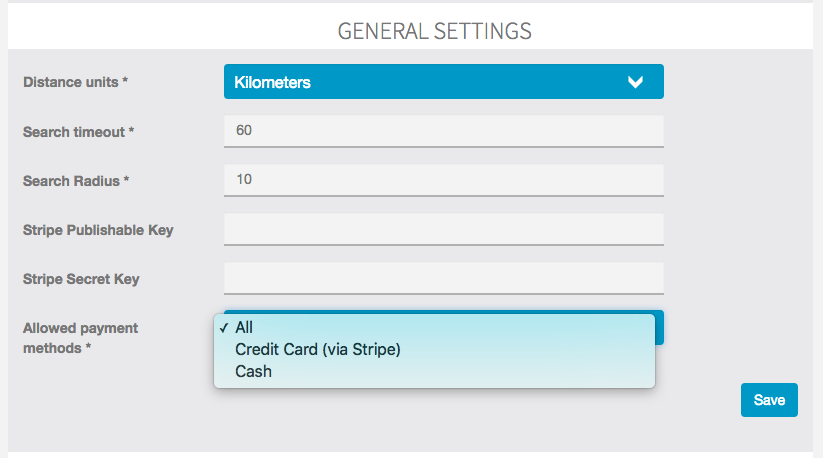823x458 pixels.
Task: Click the Stripe Secret Key label
Action: (x=81, y=279)
